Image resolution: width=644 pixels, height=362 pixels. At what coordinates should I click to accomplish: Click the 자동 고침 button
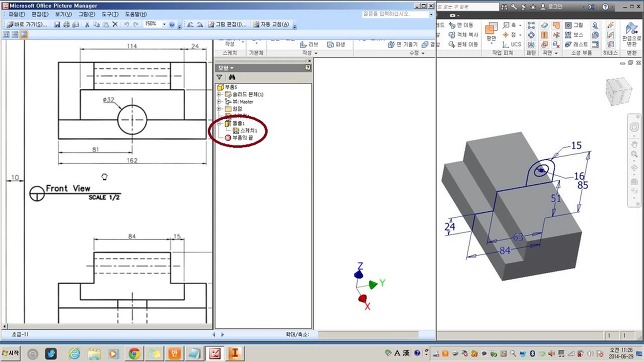pos(271,25)
